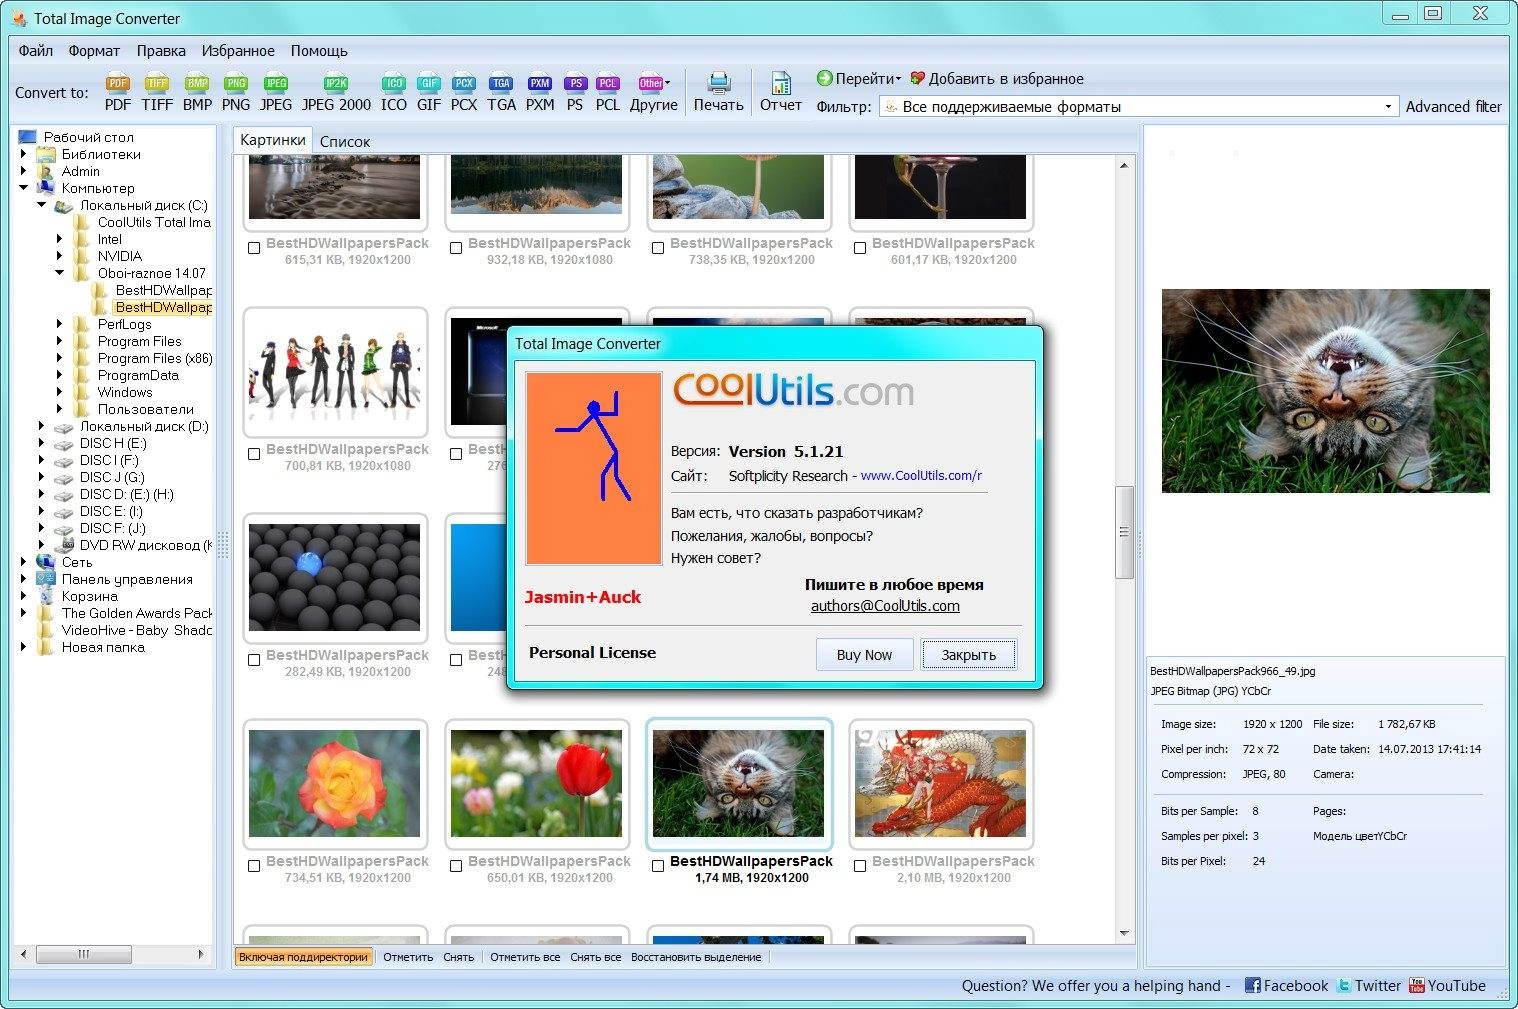Open the Файл menu

click(x=36, y=50)
